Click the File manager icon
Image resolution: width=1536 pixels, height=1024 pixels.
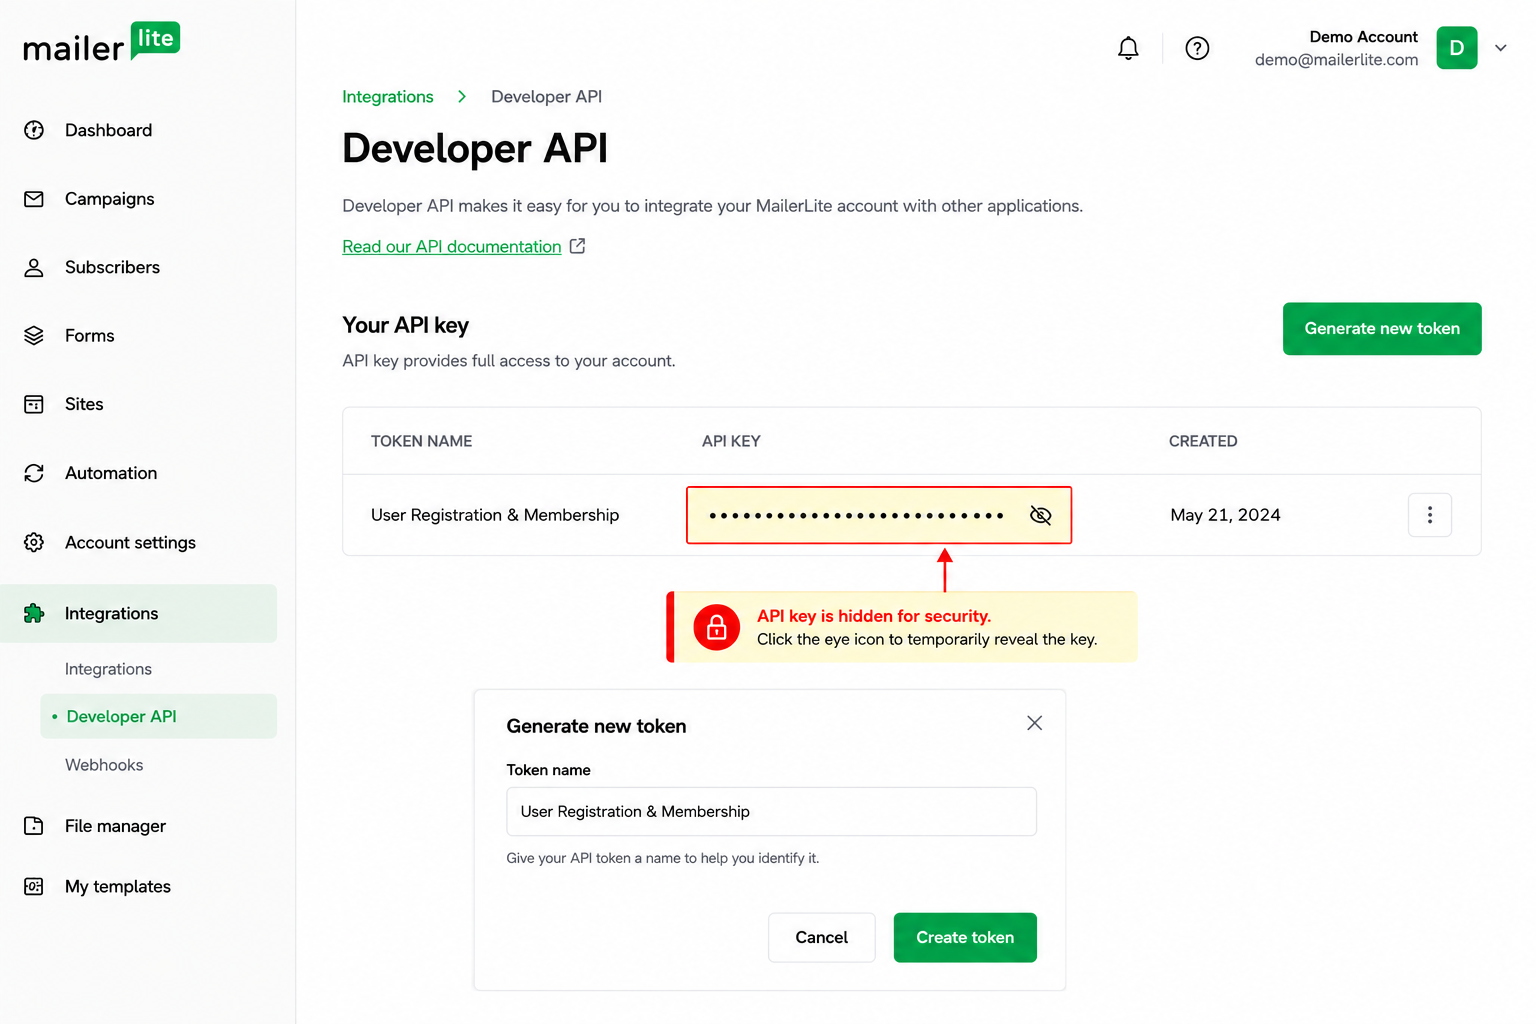[x=34, y=826]
